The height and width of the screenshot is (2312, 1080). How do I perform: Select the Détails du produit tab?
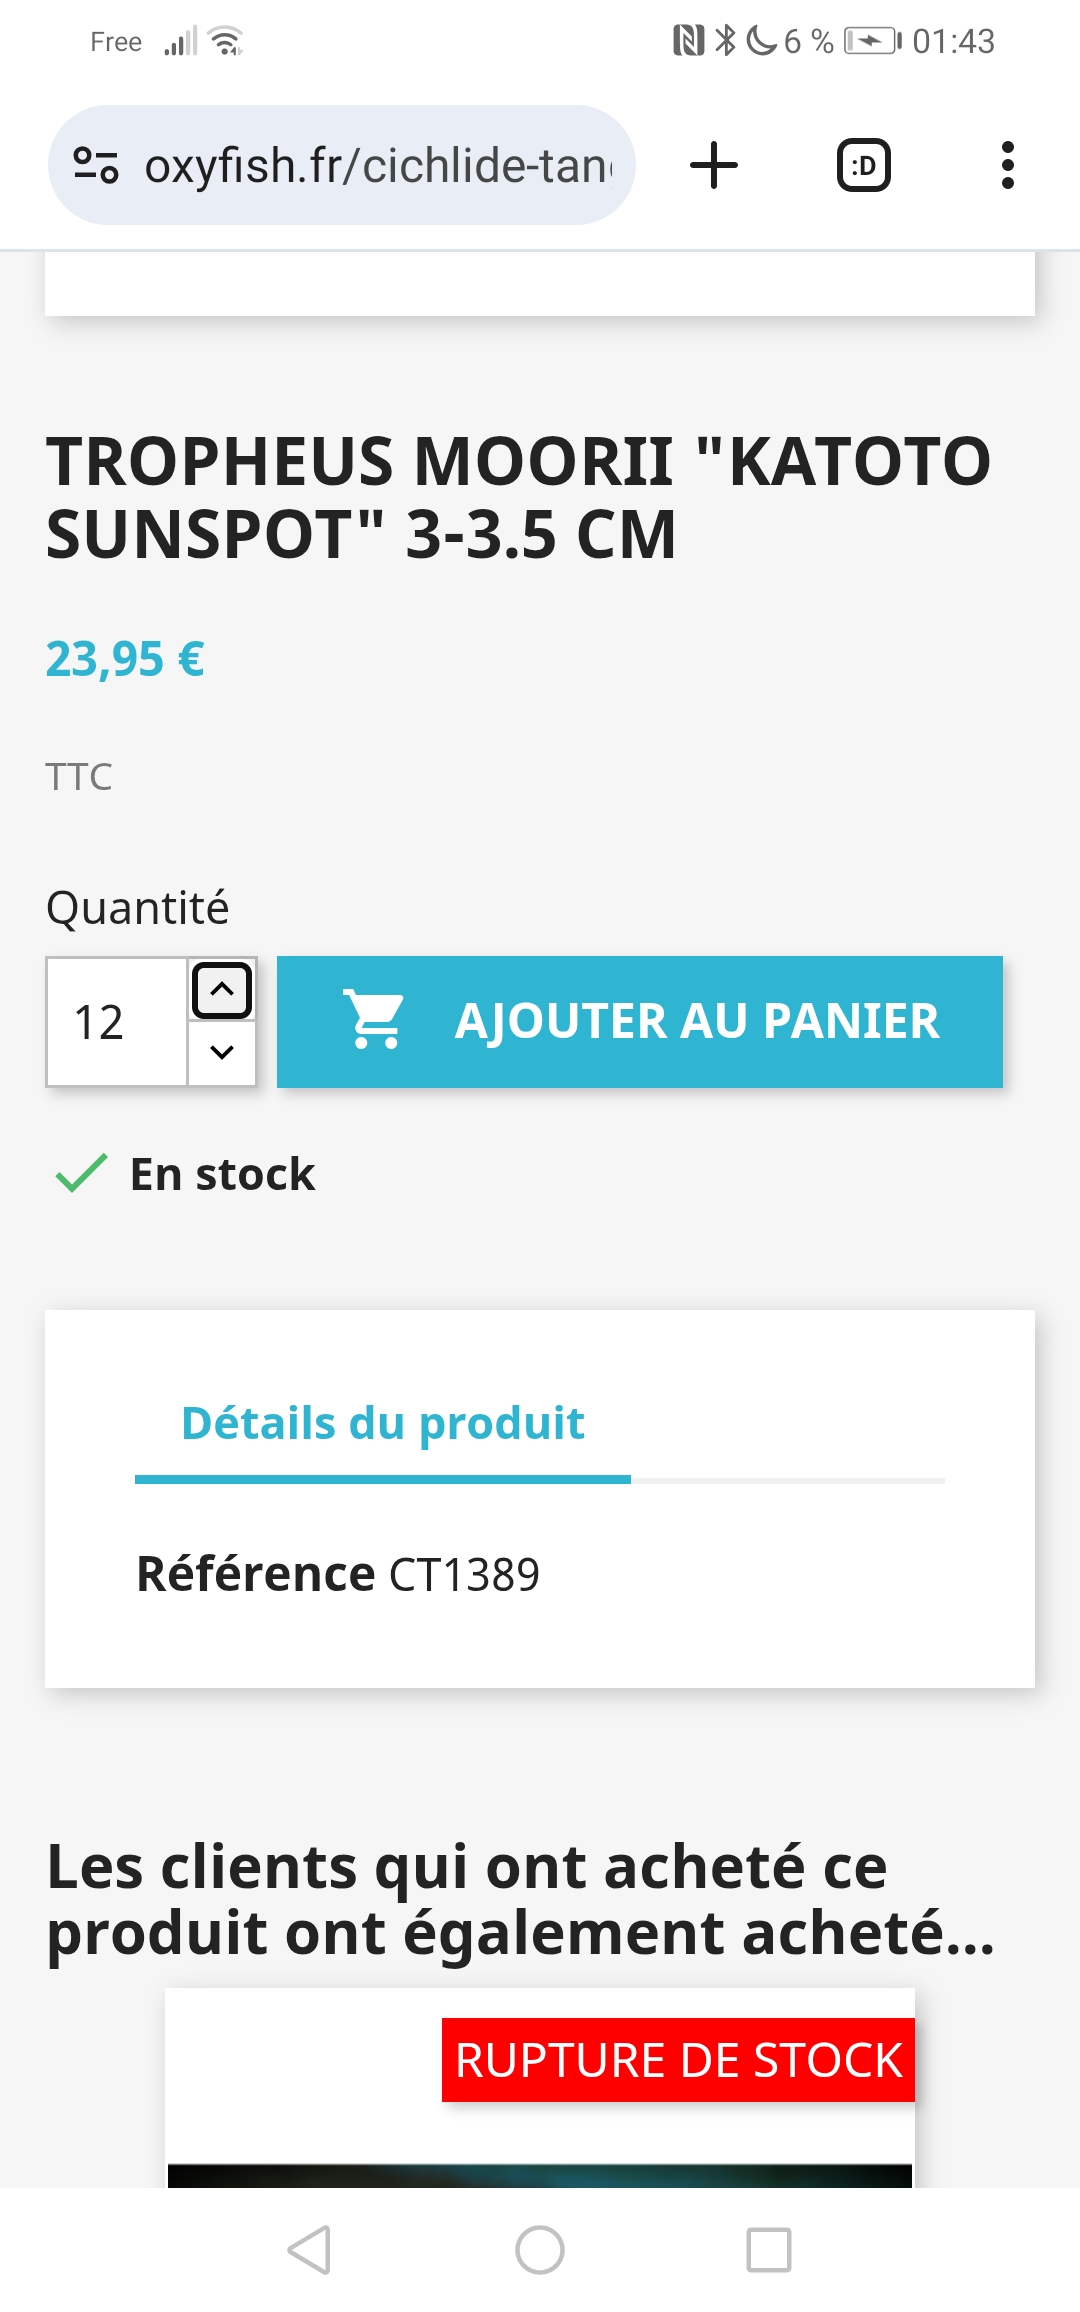383,1424
